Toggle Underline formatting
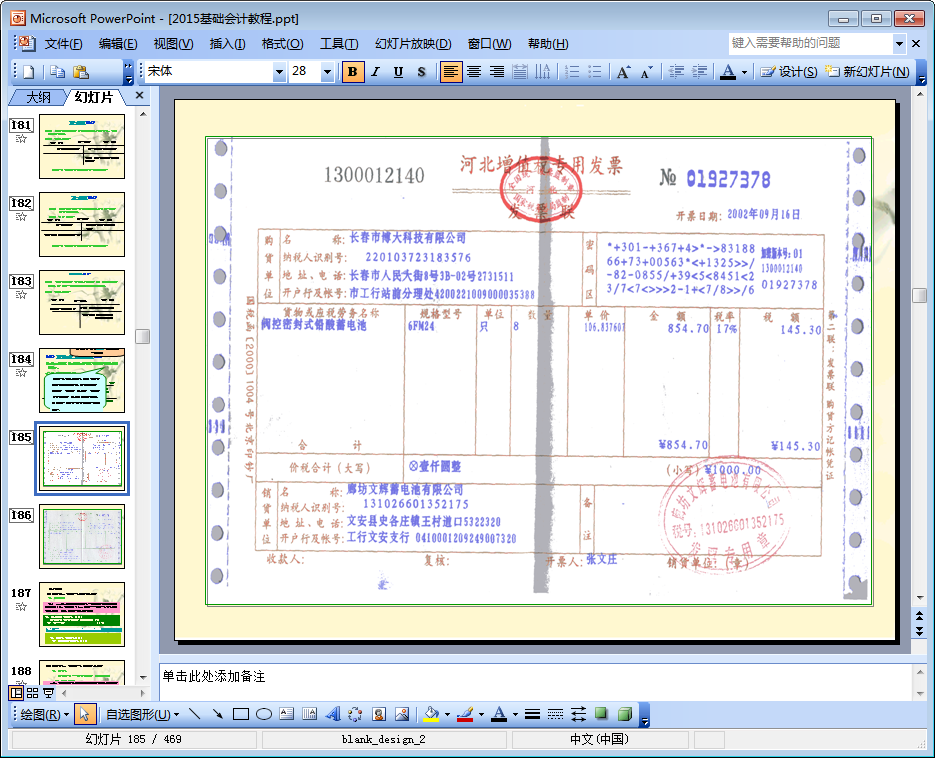Image resolution: width=935 pixels, height=758 pixels. 398,72
